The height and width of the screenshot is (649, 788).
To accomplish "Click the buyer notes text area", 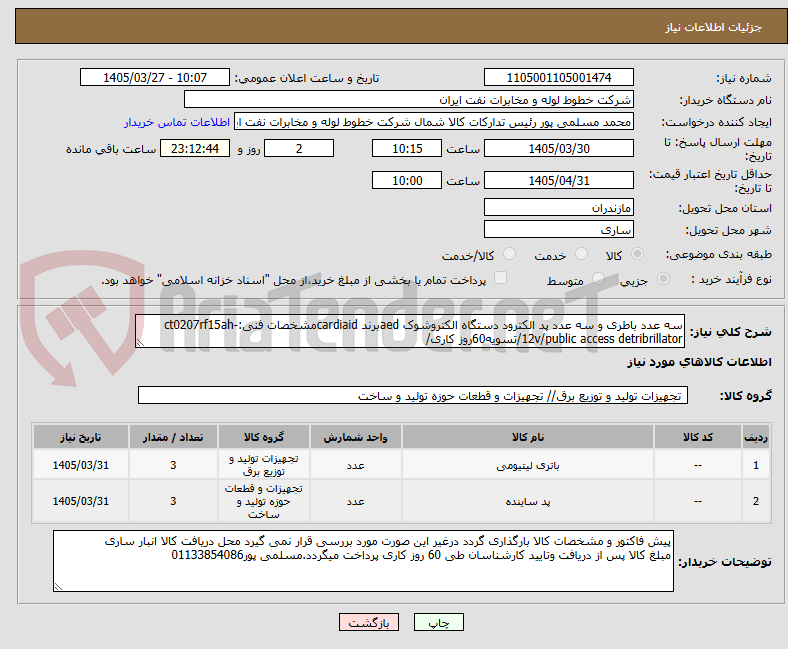I will [363, 561].
